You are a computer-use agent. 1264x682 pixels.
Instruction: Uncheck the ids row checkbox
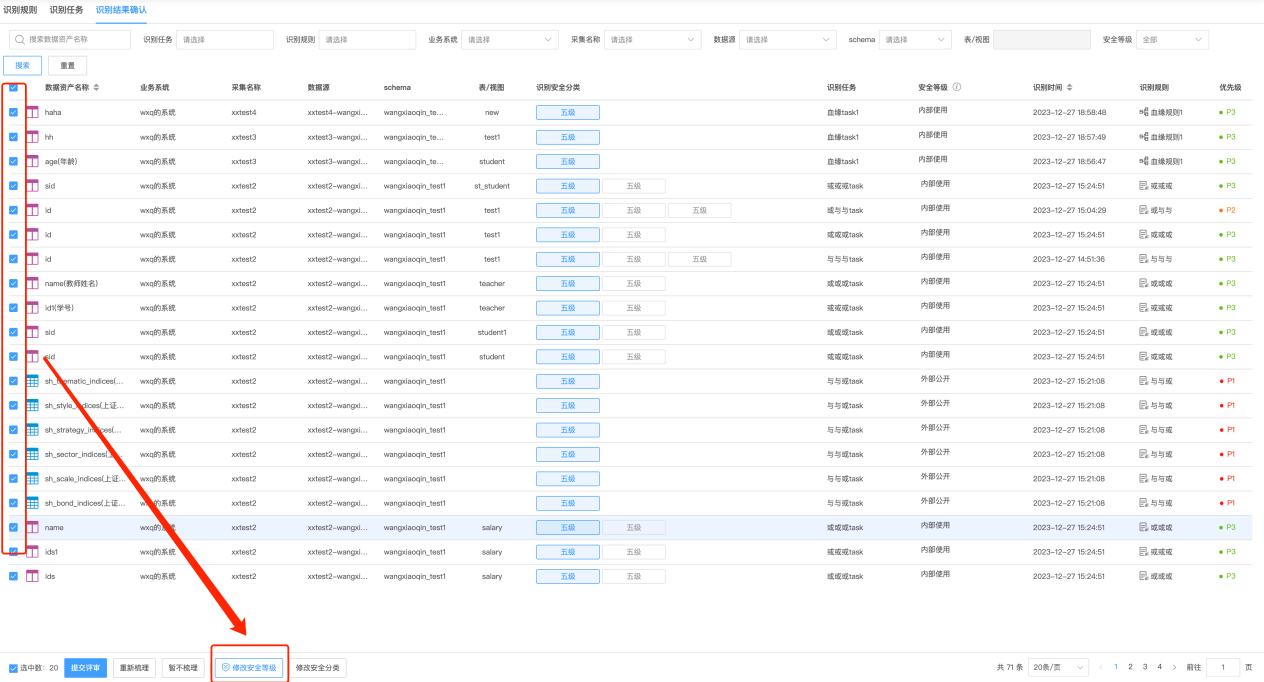coord(13,576)
